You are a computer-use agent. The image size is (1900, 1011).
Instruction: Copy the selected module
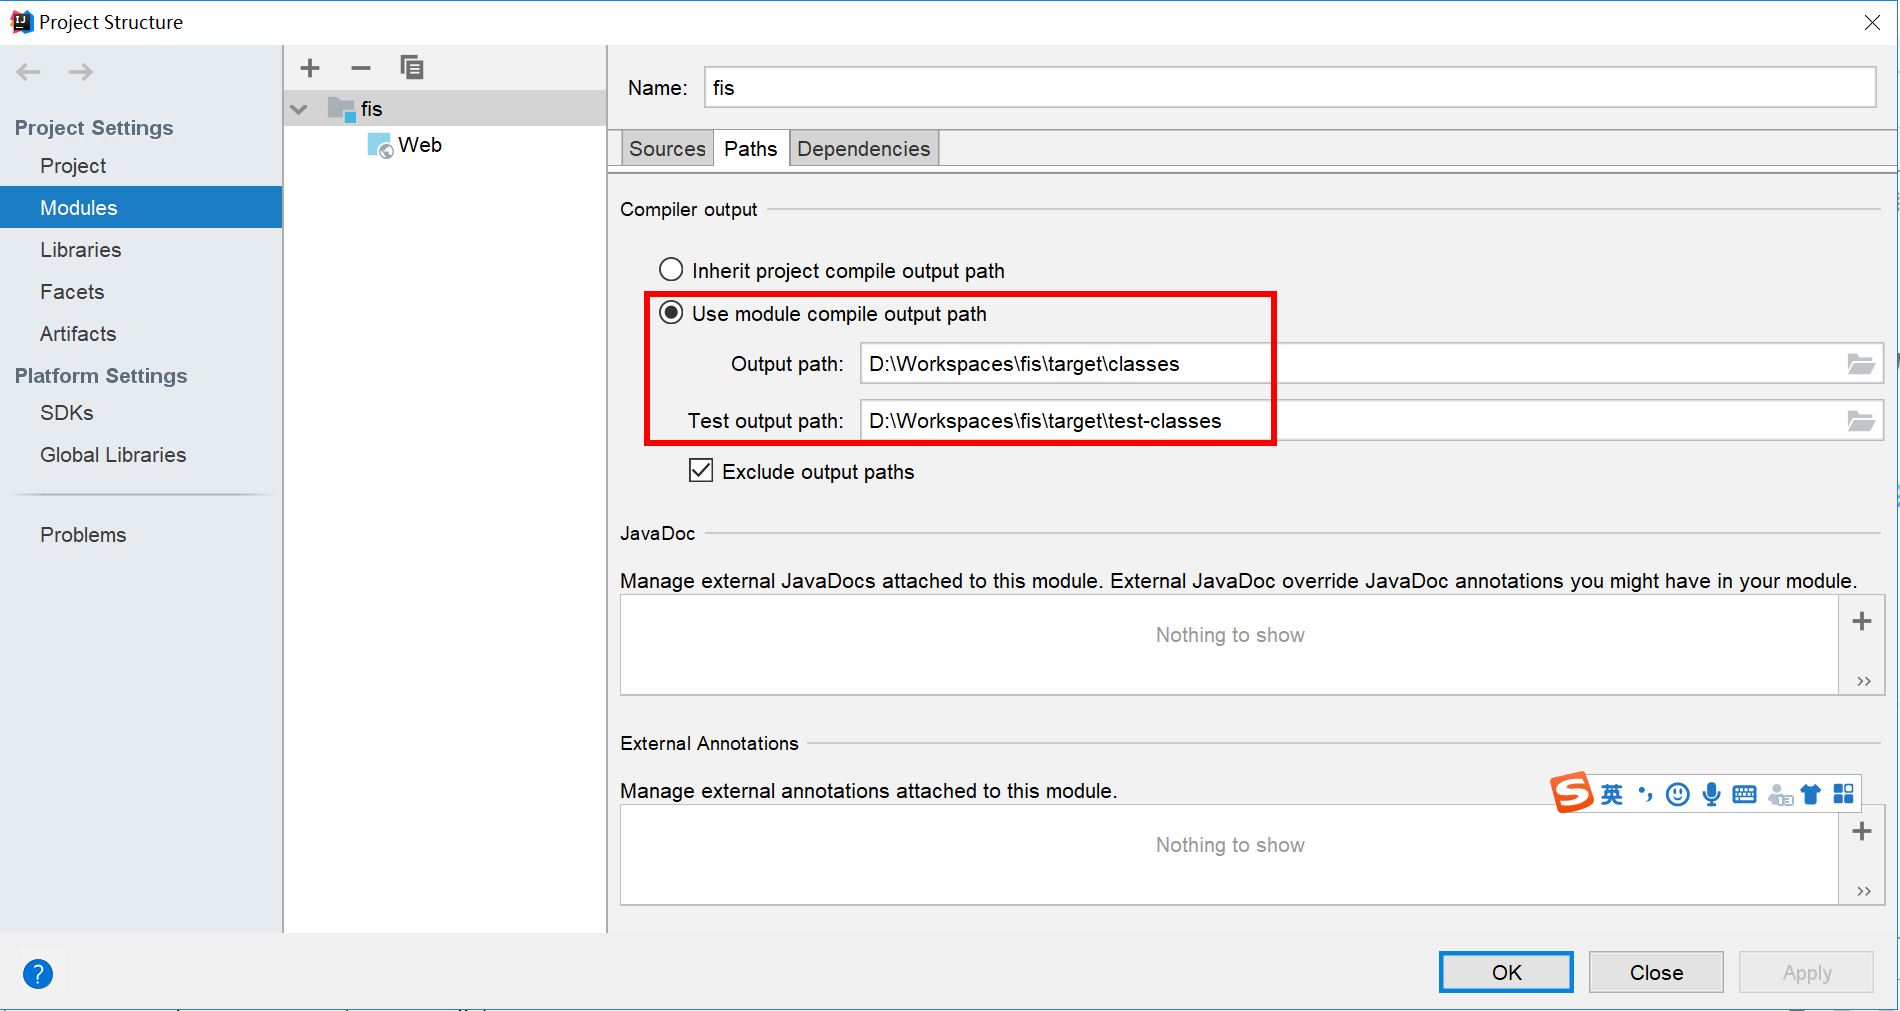[x=412, y=68]
